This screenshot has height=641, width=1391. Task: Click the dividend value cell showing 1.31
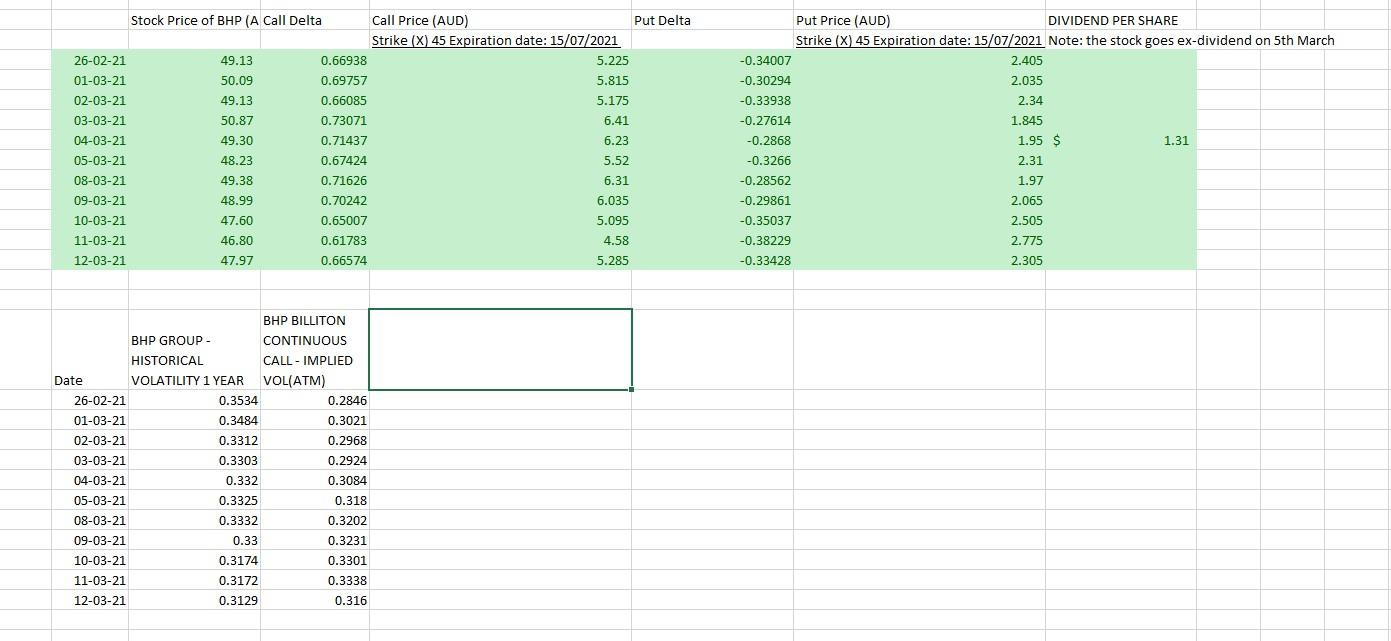pos(1120,140)
